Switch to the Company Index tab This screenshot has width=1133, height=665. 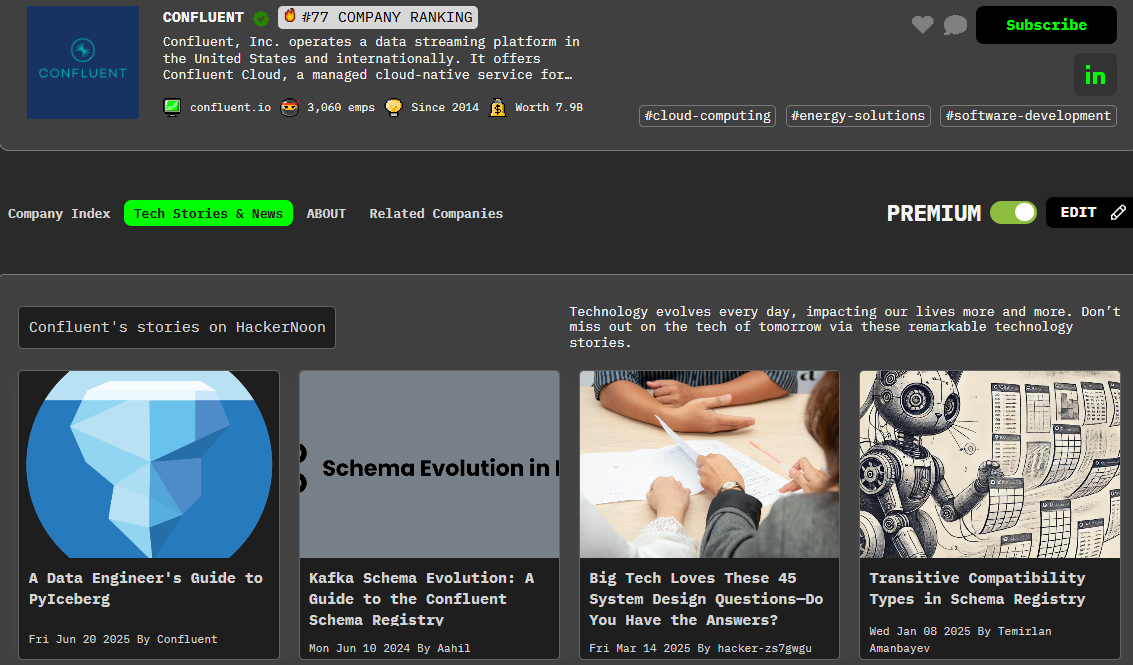(59, 213)
